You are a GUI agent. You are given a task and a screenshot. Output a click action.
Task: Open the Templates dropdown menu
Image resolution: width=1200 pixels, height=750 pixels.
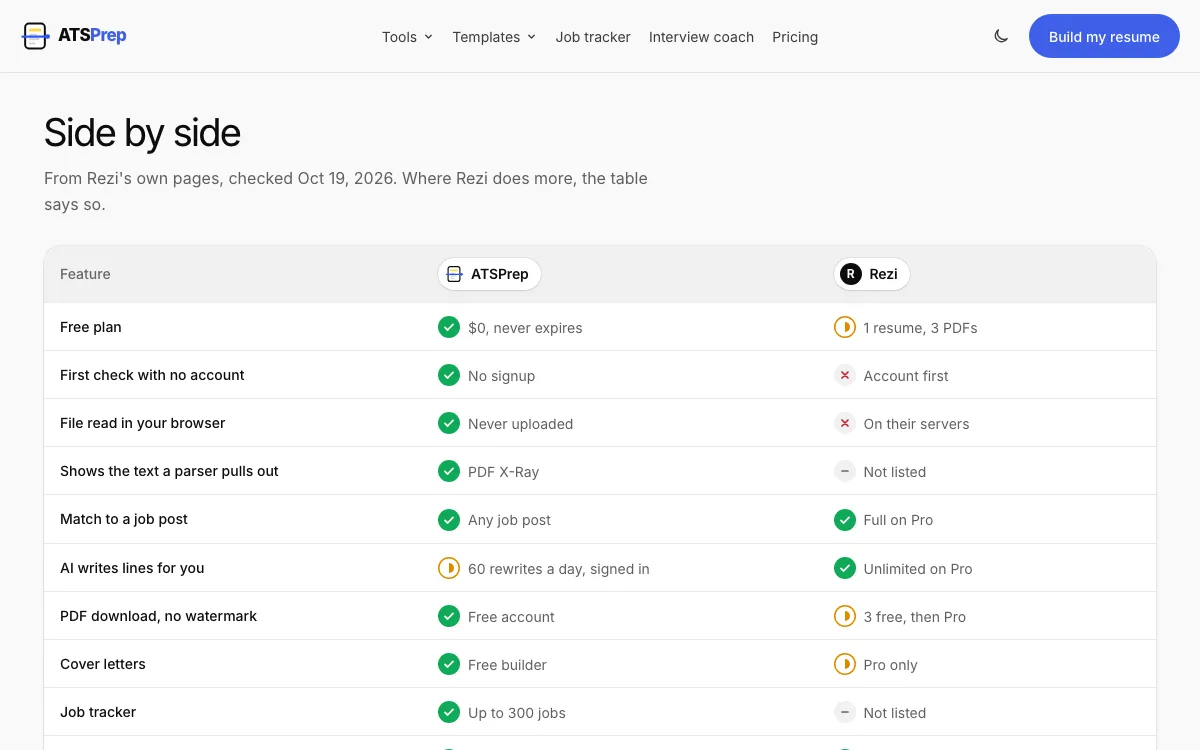[x=494, y=37]
